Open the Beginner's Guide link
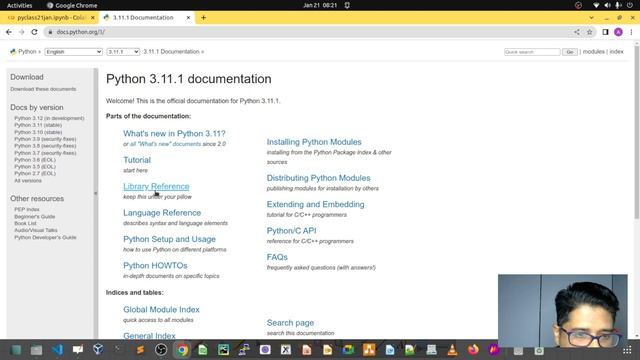Image resolution: width=640 pixels, height=360 pixels. (34, 216)
